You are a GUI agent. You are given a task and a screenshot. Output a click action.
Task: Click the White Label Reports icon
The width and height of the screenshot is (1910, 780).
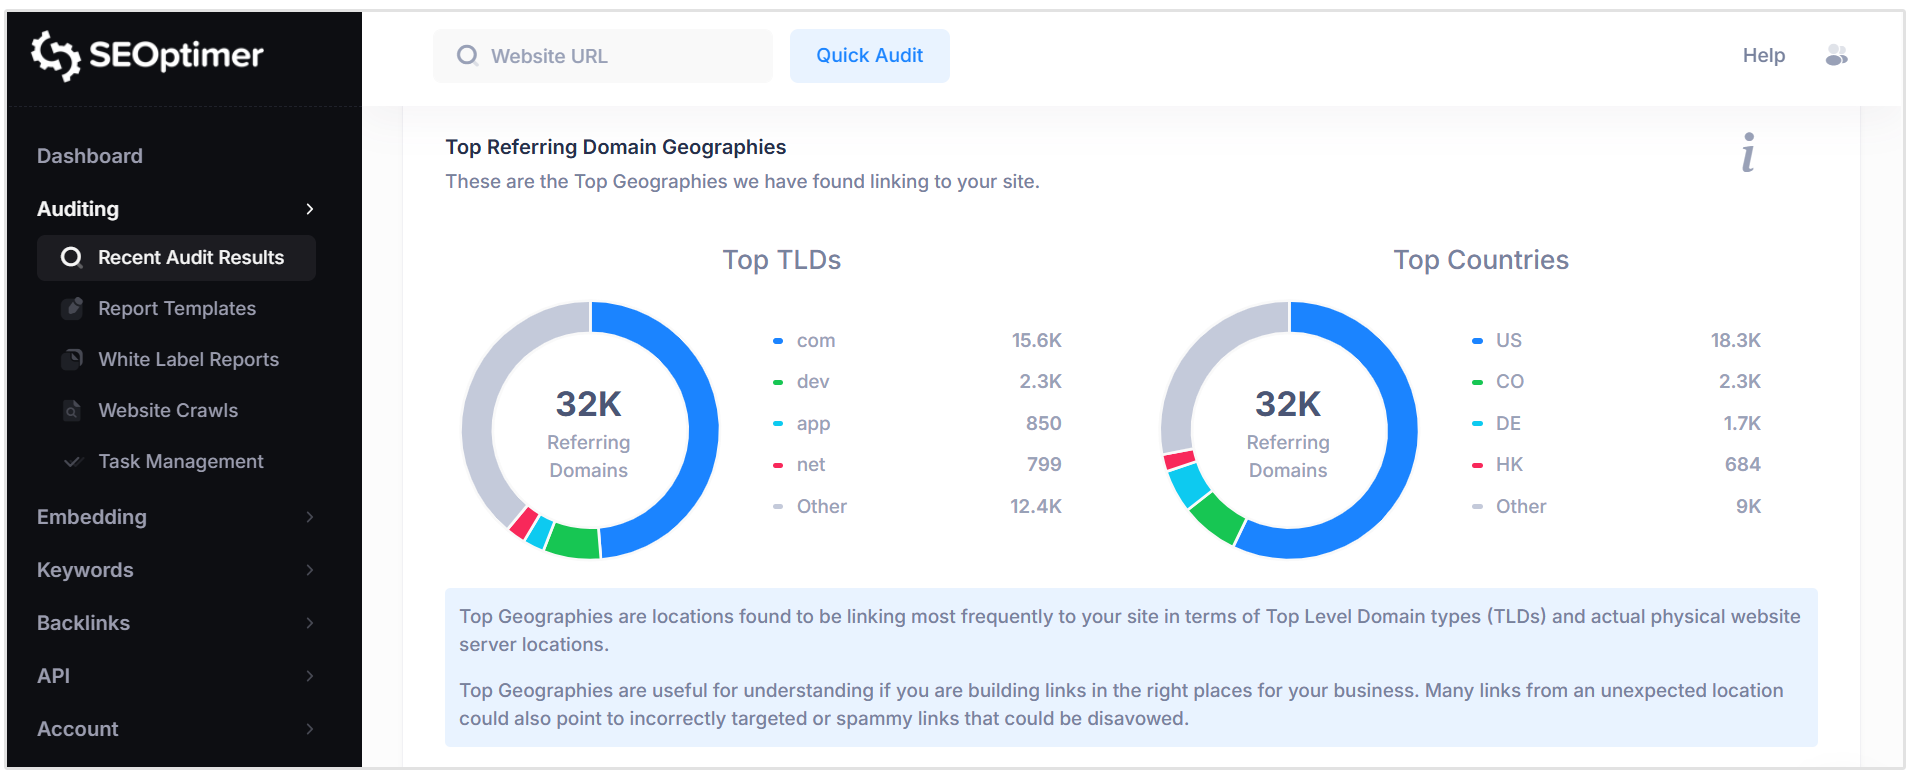[72, 360]
